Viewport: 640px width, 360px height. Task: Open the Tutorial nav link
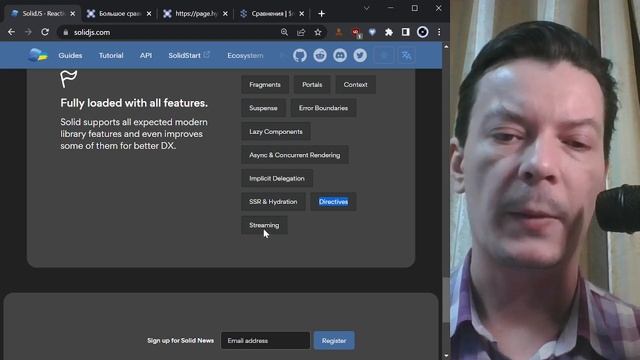(x=111, y=56)
